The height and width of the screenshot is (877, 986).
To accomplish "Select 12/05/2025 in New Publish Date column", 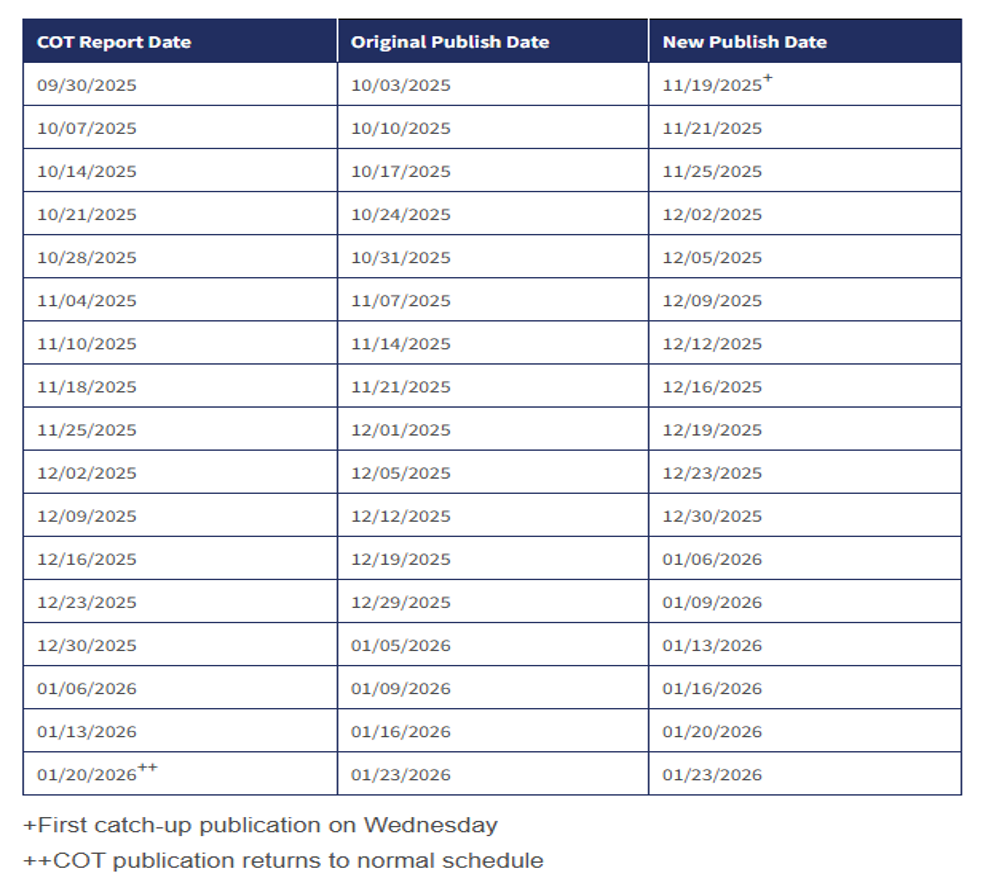I will pyautogui.click(x=712, y=258).
